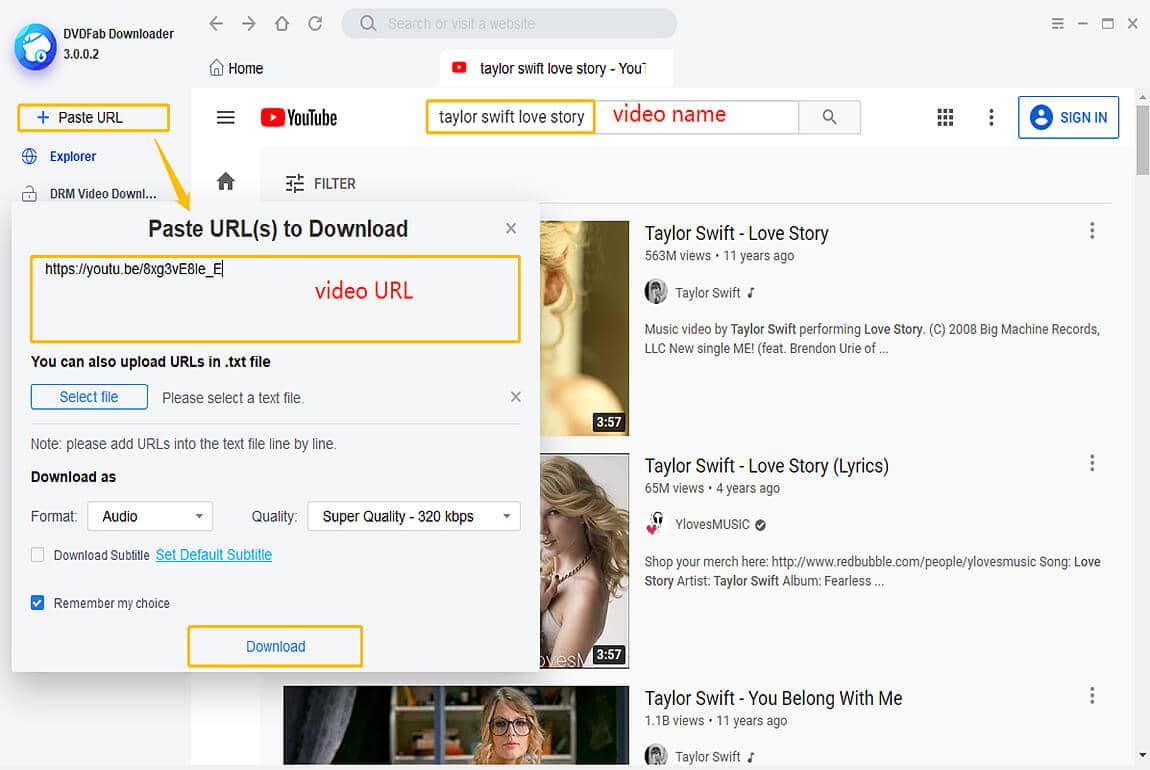Open YouTube settings three-dot menu
This screenshot has width=1150, height=770.
(x=992, y=117)
